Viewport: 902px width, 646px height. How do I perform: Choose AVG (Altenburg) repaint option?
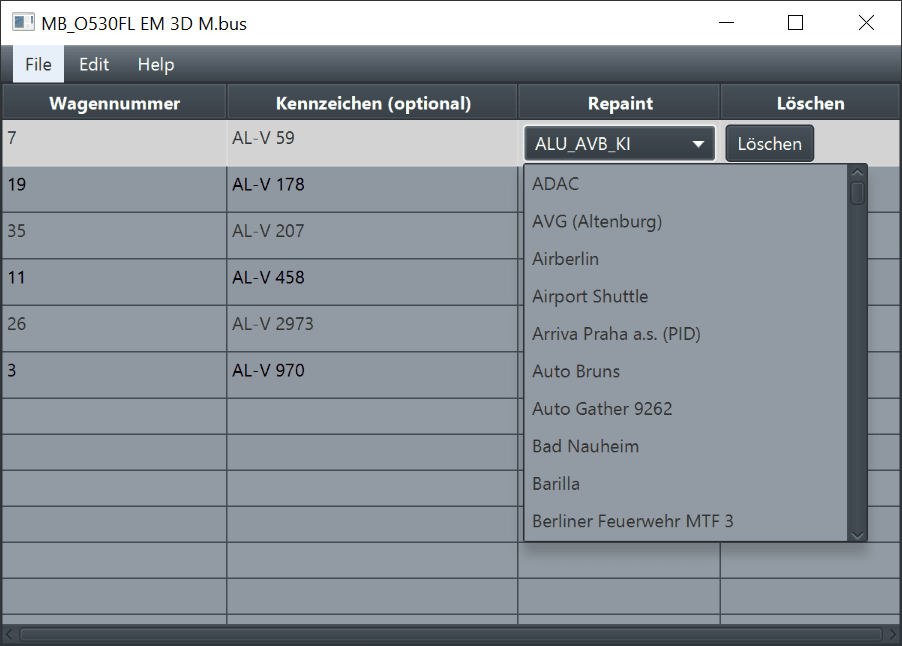coord(597,221)
